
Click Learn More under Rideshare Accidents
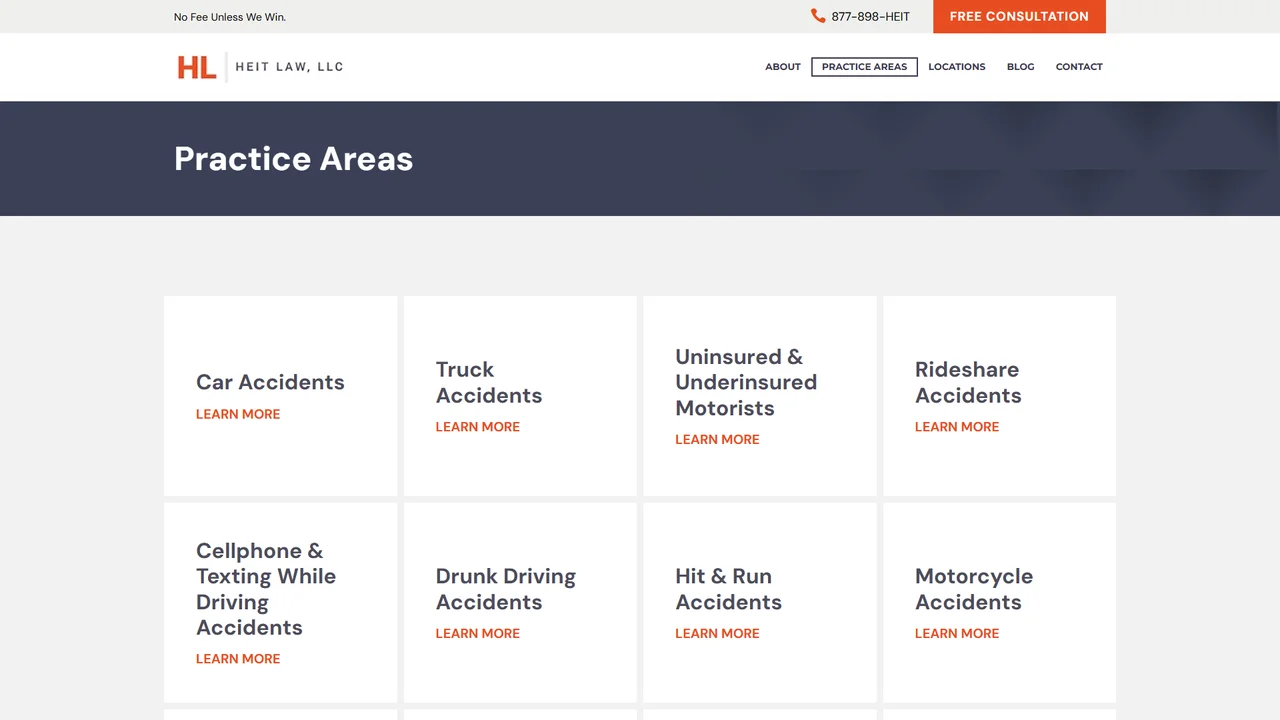click(957, 427)
